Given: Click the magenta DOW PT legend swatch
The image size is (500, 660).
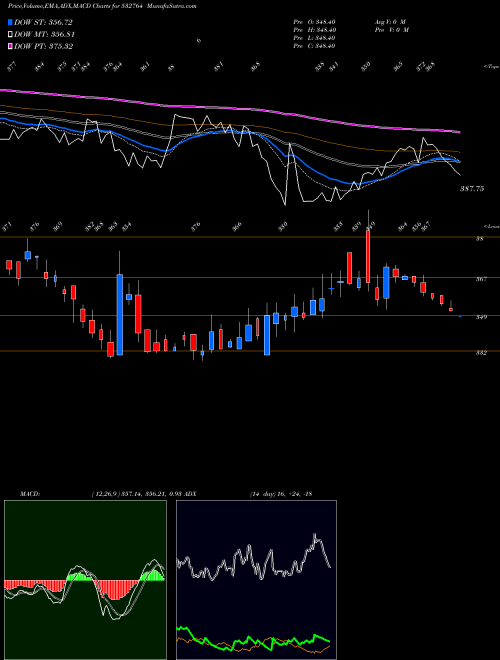Looking at the screenshot, I should 10,46.
